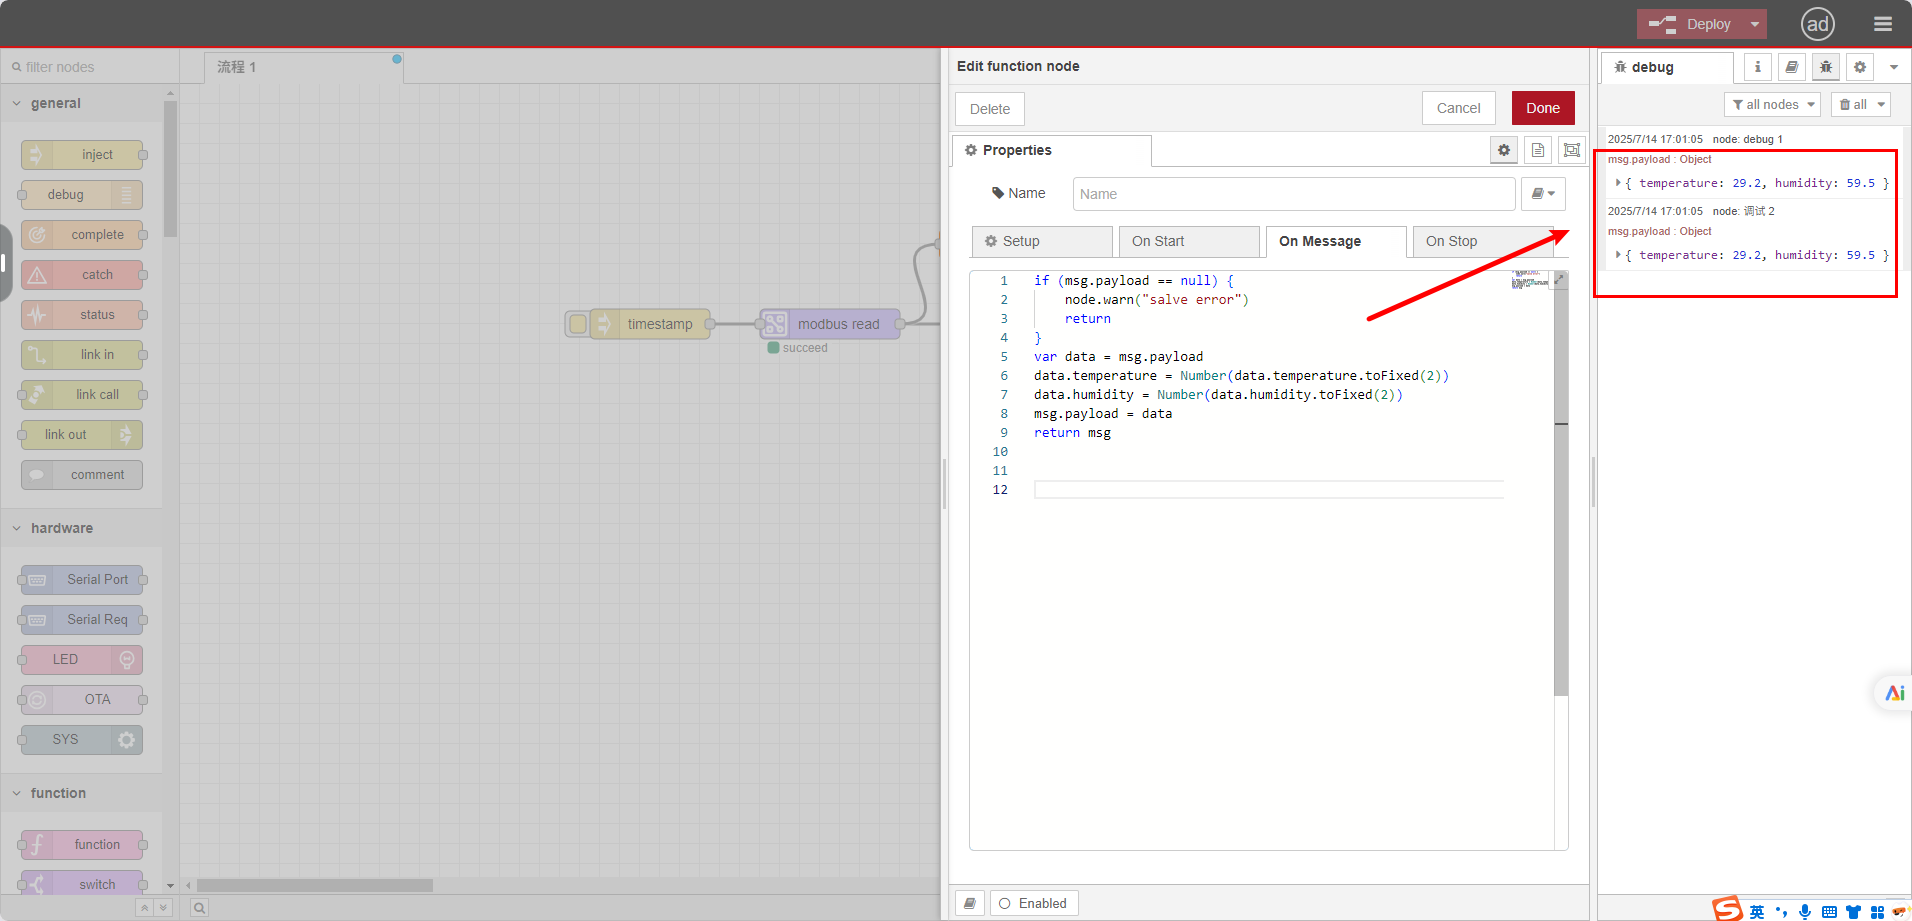Open the all nodes filter dropdown

[x=1772, y=104]
